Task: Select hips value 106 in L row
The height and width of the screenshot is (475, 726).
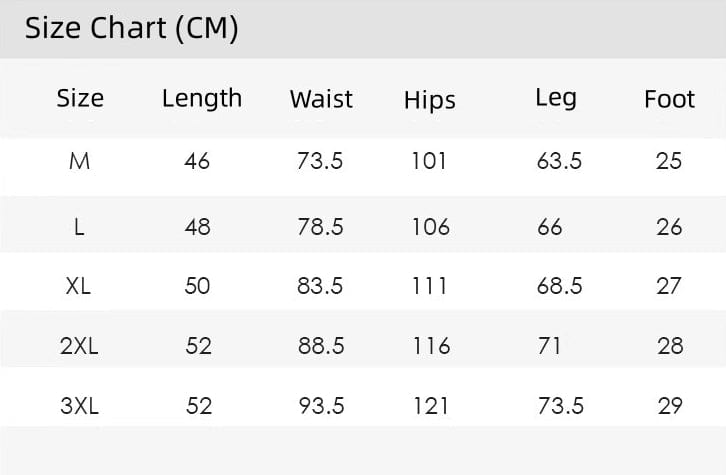Action: 431,227
